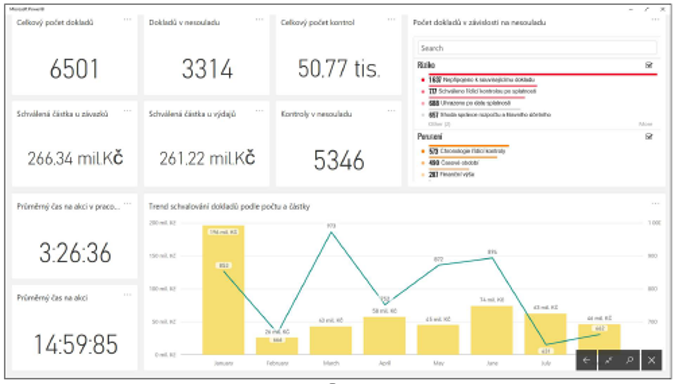Click the 973 line peak above March
Viewport: 676px width, 384px height.
coord(331,232)
